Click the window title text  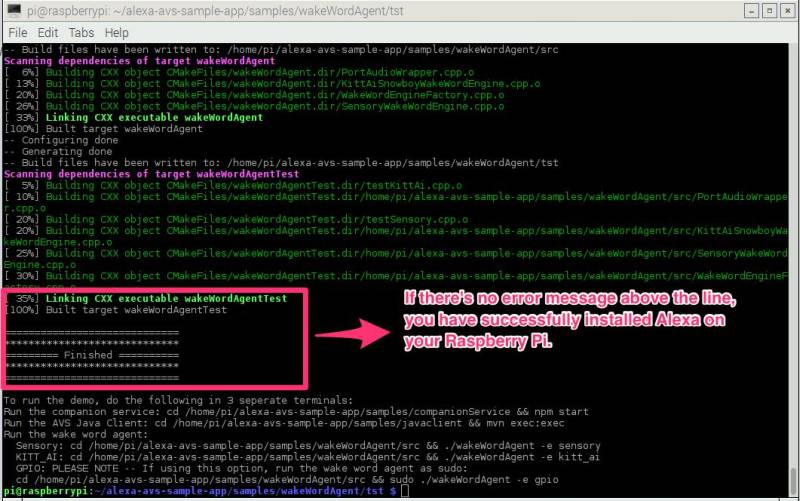215,11
